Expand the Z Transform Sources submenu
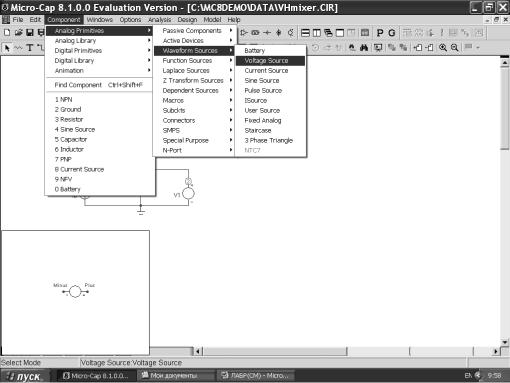This screenshot has height=383, width=510. coord(195,81)
